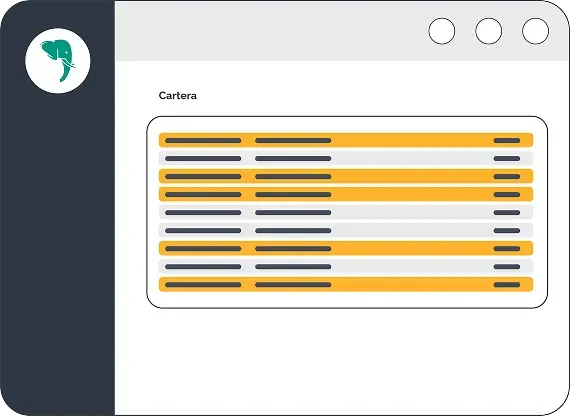Screen dimensions: 570x417
Task: Select the fifth row, shaded gray
Action: [x=346, y=212]
